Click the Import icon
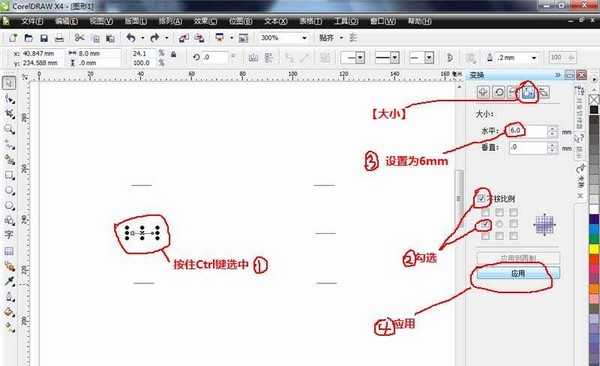This screenshot has width=600, height=366. coord(184,38)
